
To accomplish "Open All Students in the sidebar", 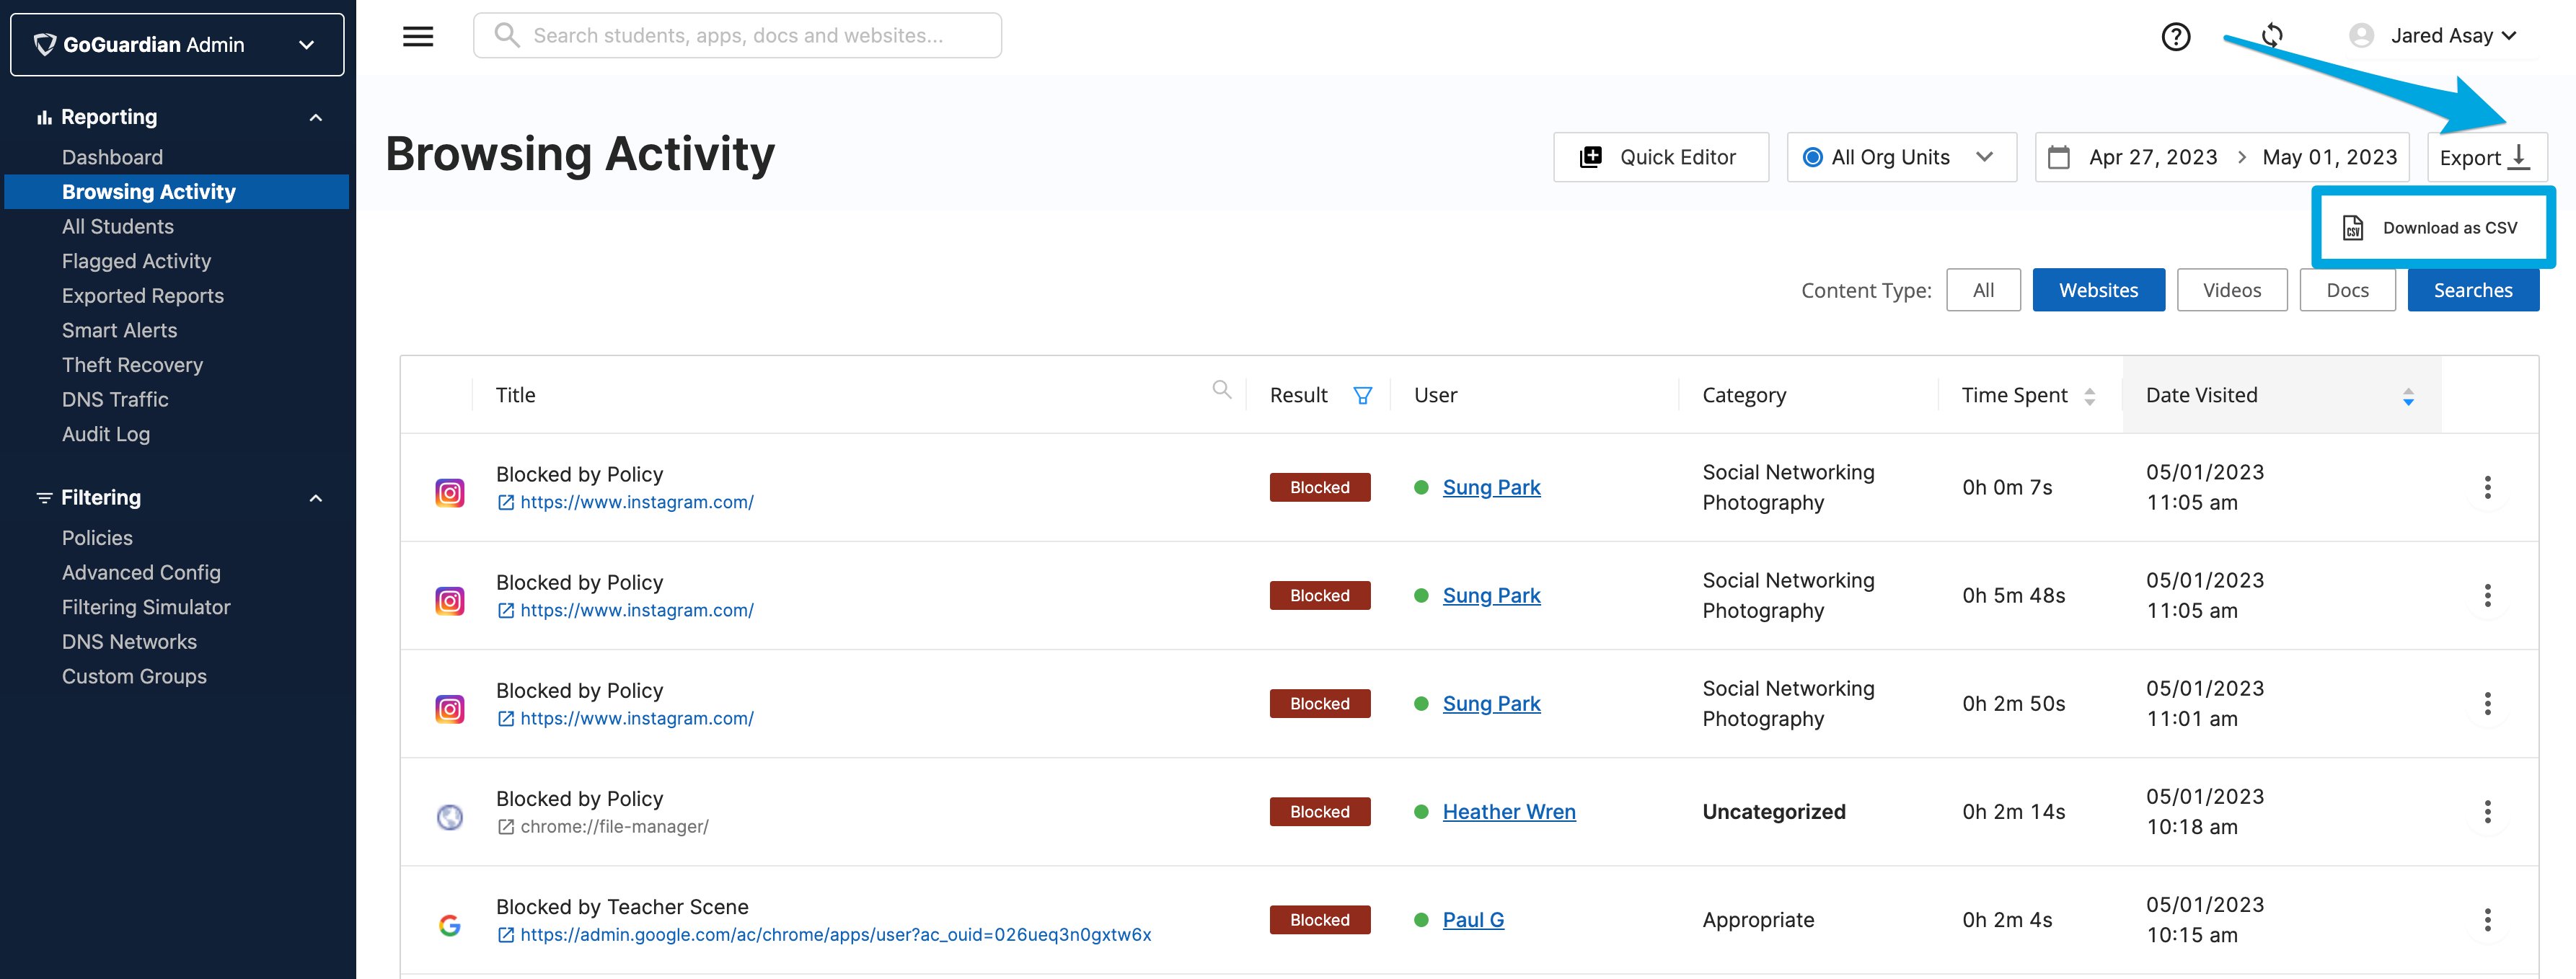I will tap(117, 226).
